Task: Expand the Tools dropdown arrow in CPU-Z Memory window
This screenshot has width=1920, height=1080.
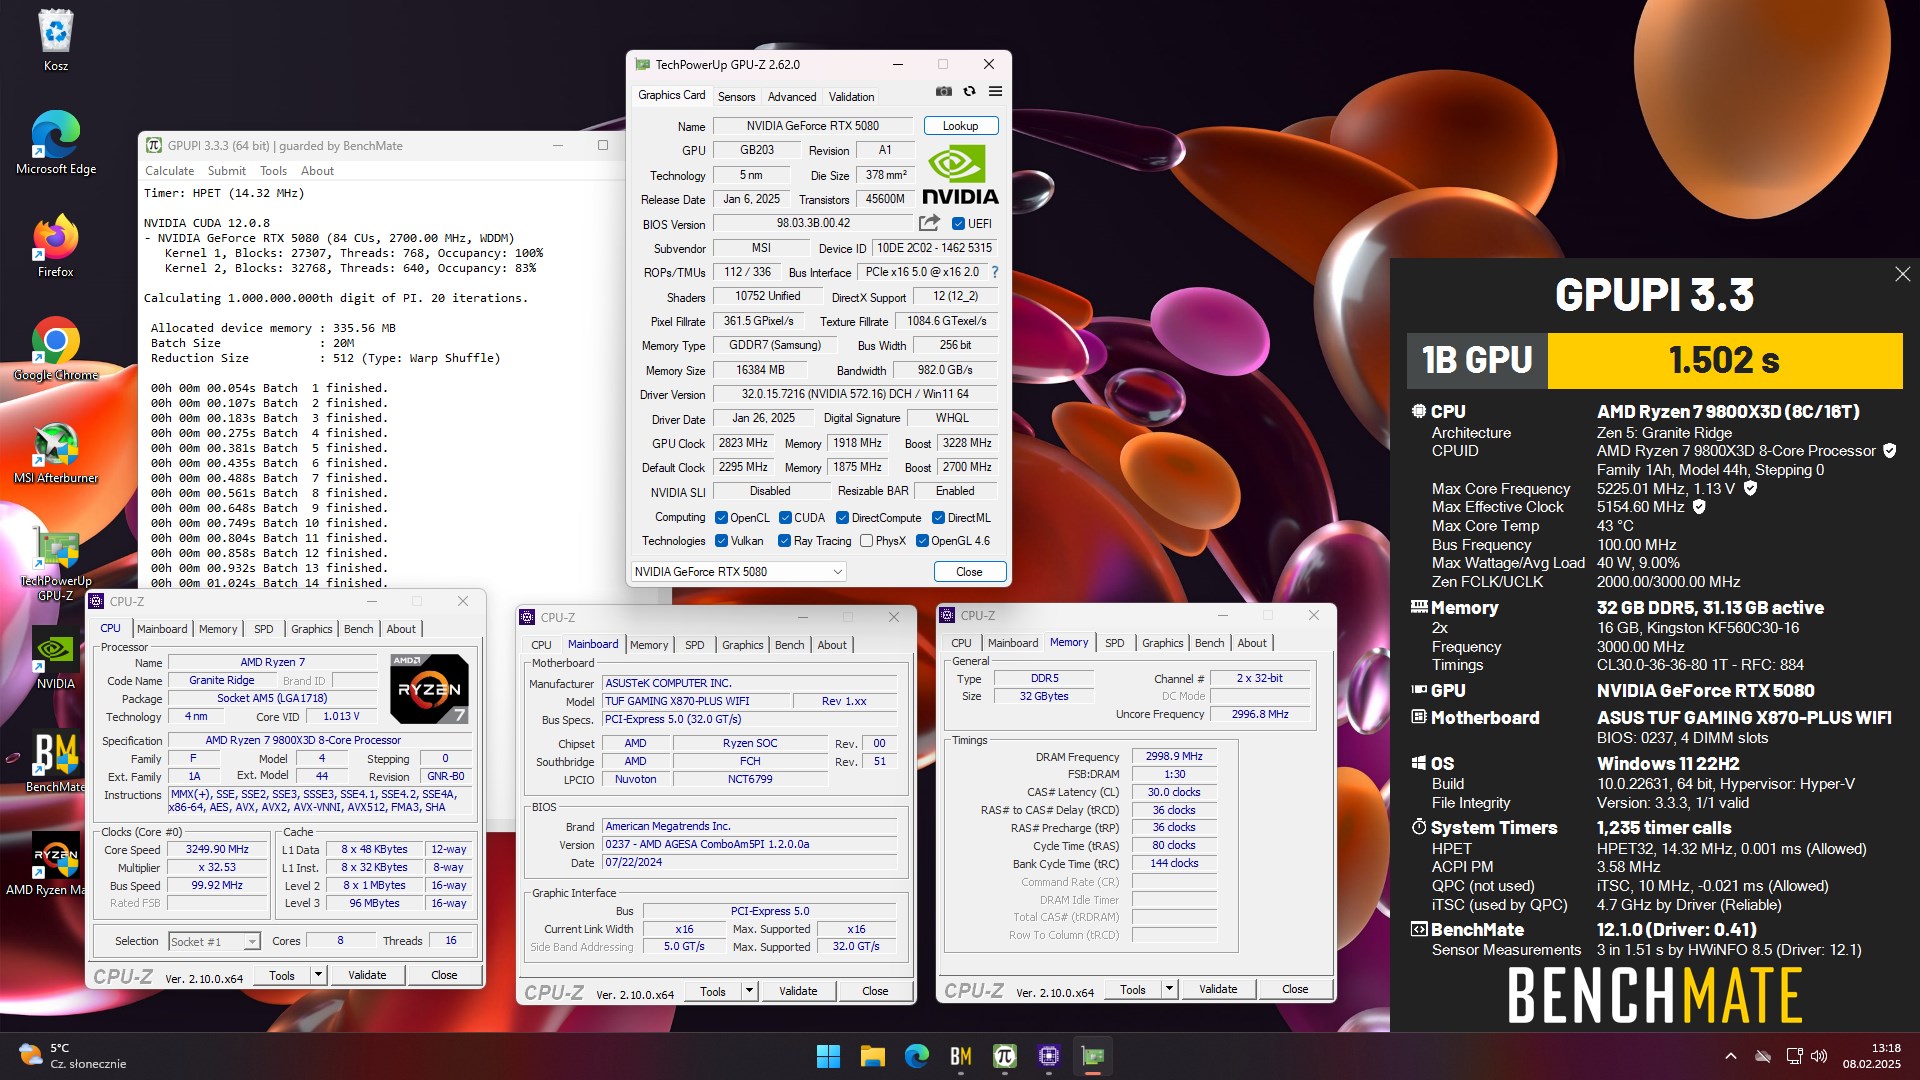Action: pyautogui.click(x=1169, y=989)
